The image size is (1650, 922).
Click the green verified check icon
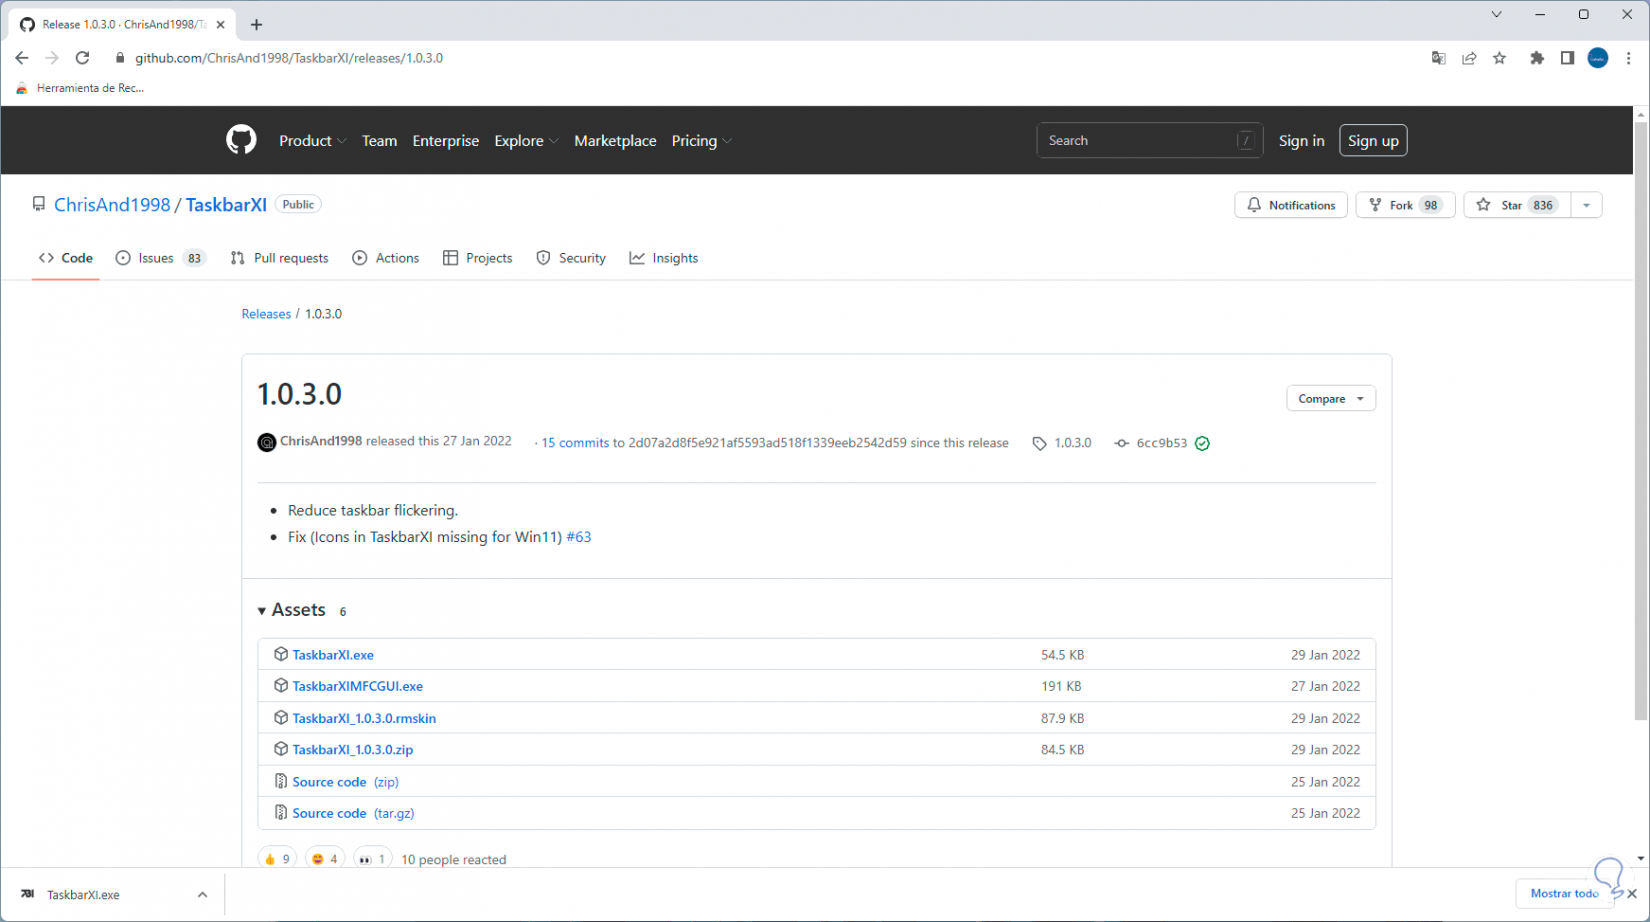pos(1202,443)
